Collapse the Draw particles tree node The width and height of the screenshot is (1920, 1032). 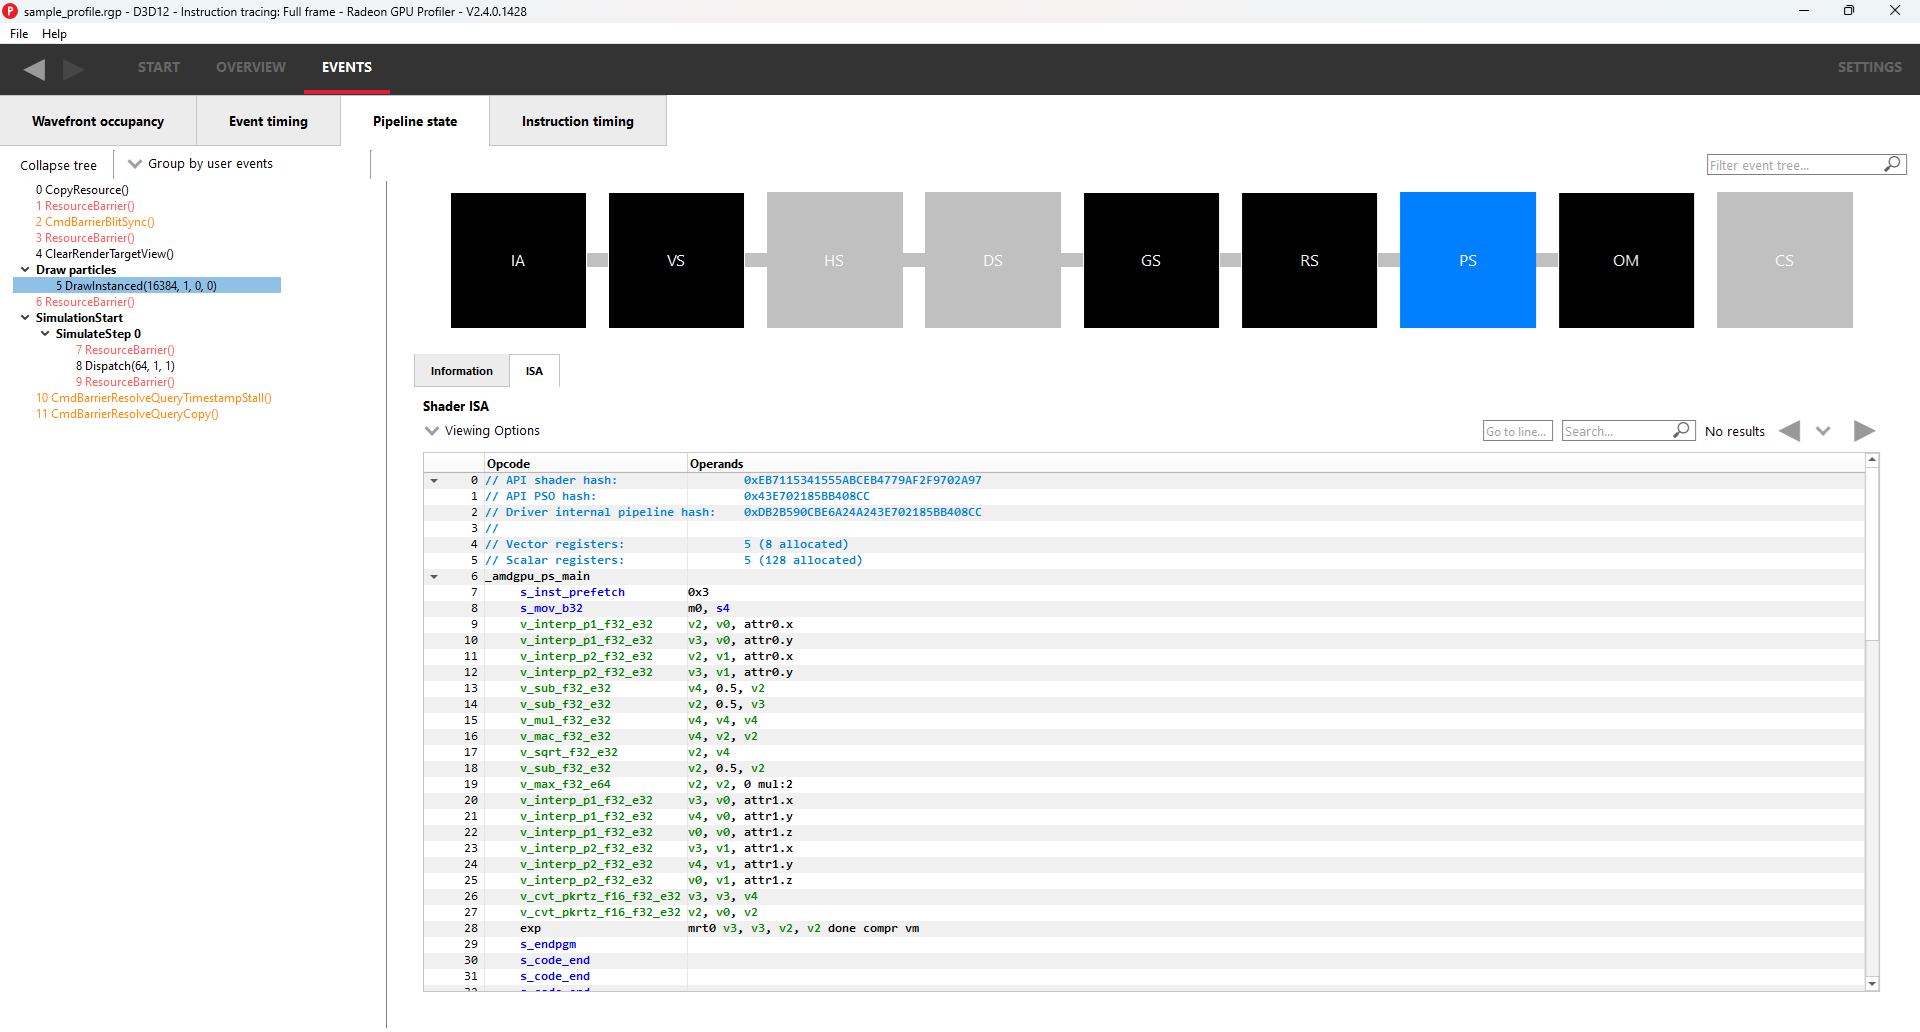click(x=25, y=270)
